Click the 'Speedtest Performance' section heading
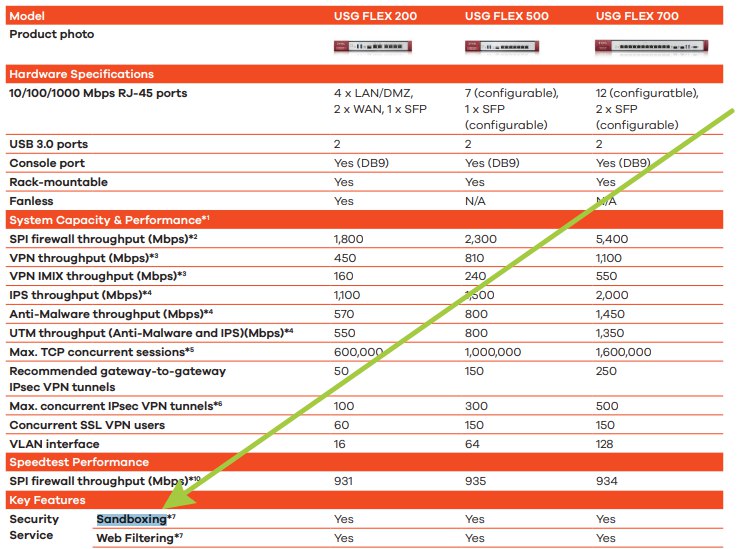 (79, 463)
